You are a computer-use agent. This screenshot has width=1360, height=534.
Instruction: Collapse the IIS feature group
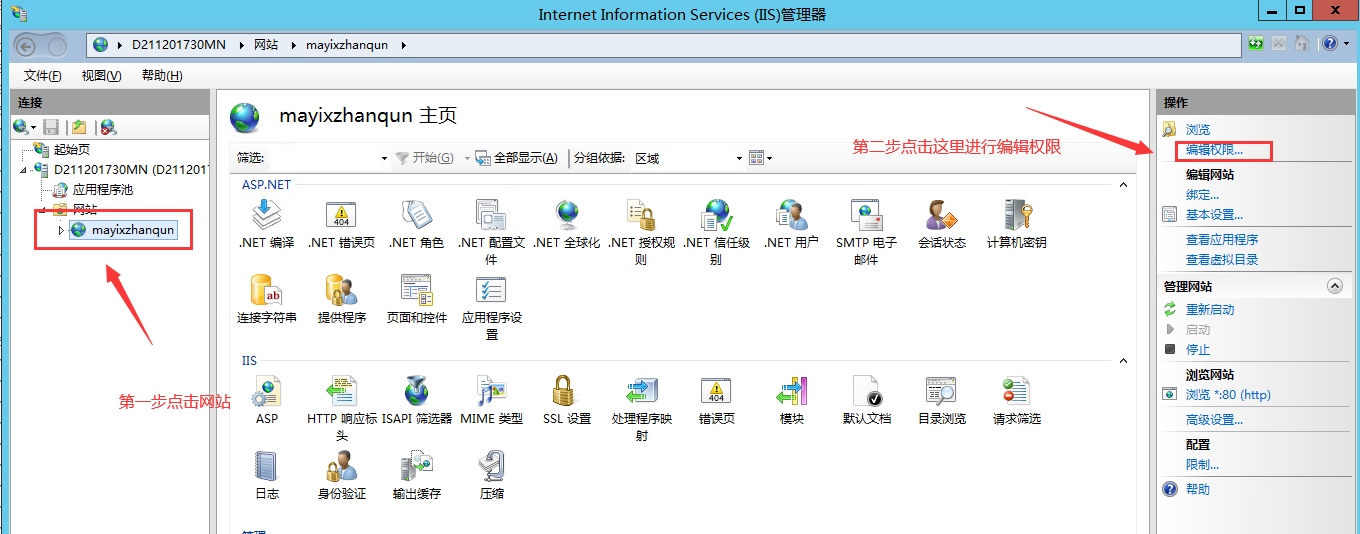[x=1123, y=361]
